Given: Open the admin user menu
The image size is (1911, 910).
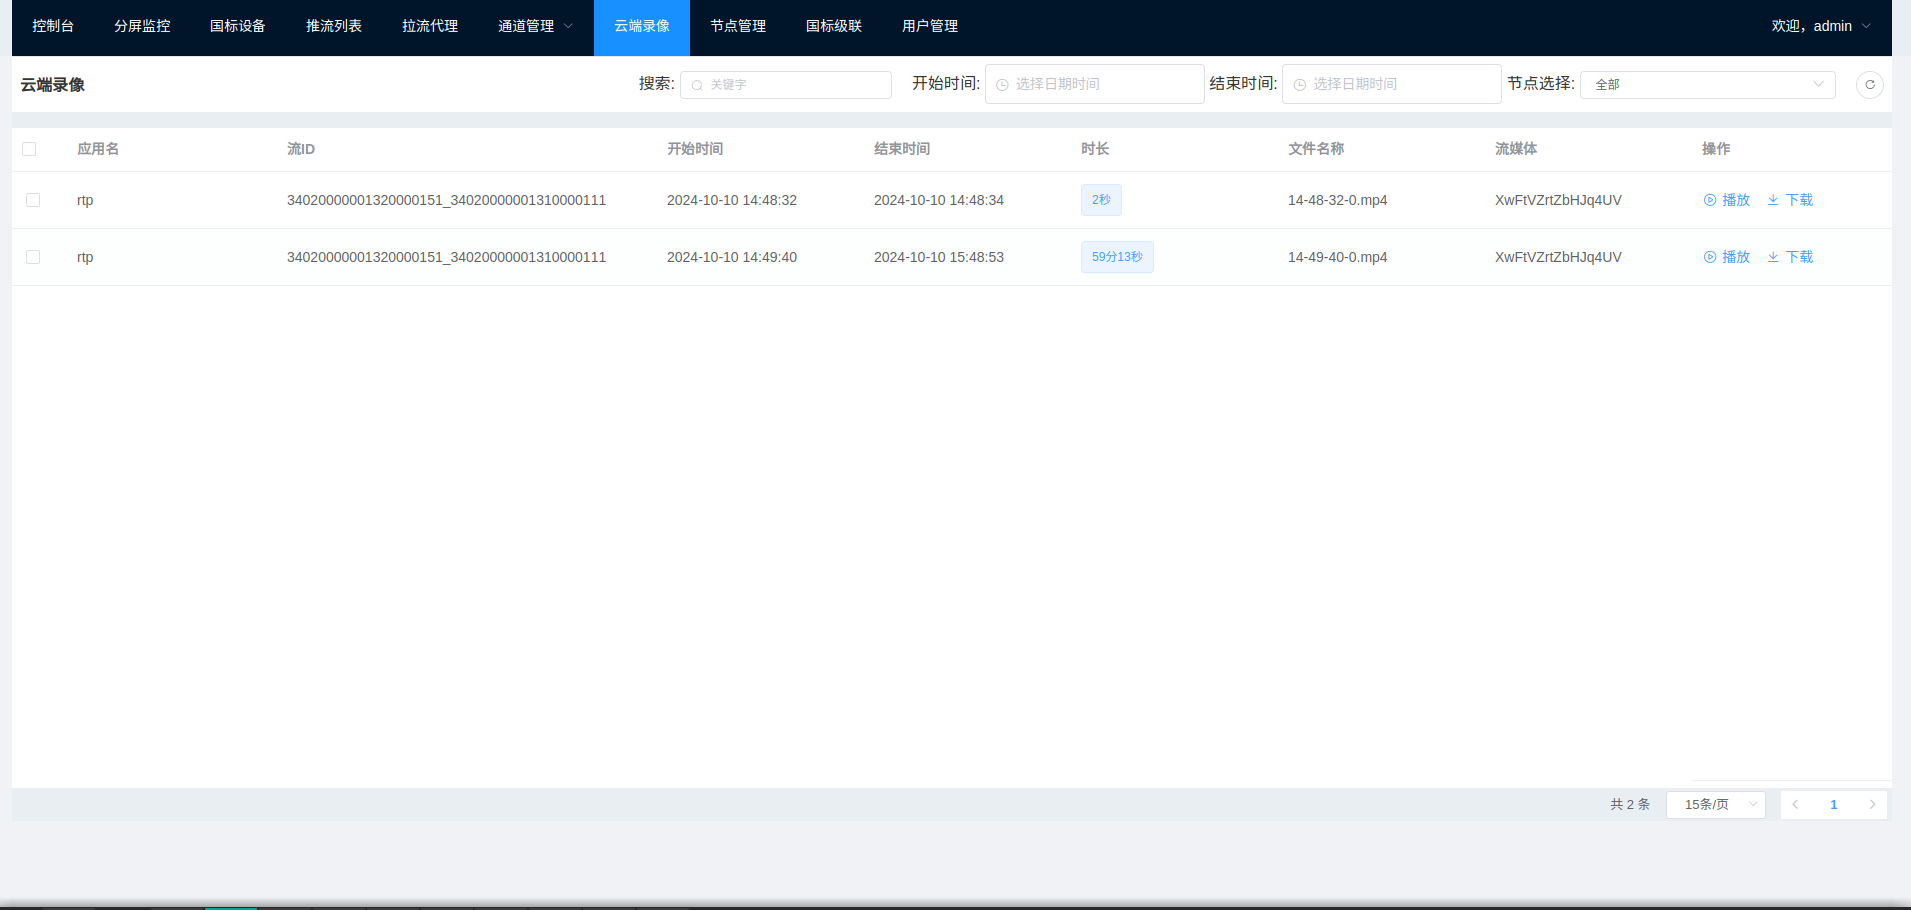Looking at the screenshot, I should (x=1820, y=27).
